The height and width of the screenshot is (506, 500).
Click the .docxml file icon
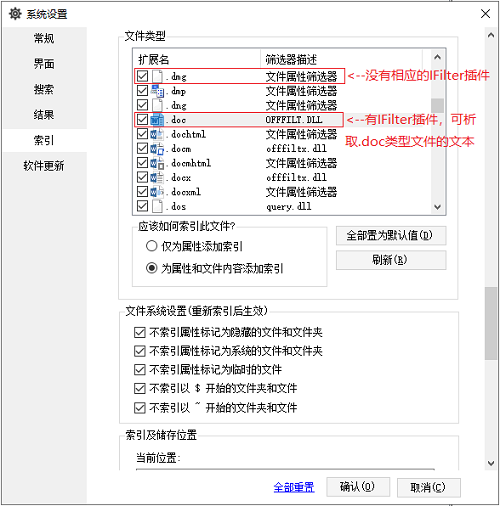point(157,192)
